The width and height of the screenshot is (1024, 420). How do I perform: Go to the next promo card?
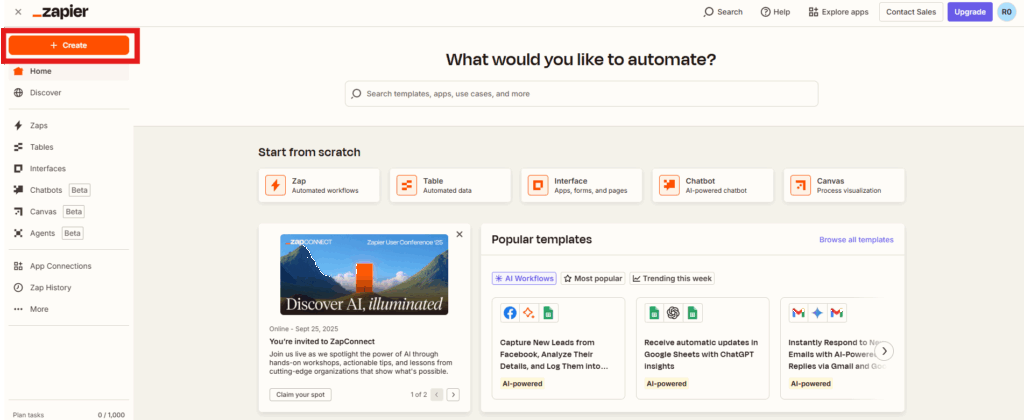coord(453,395)
